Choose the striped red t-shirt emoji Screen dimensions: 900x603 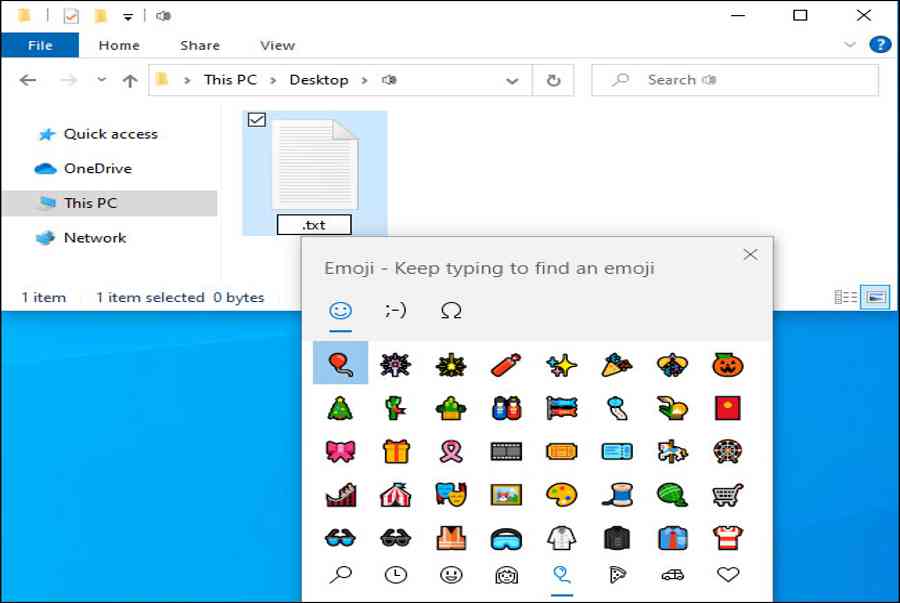[728, 538]
